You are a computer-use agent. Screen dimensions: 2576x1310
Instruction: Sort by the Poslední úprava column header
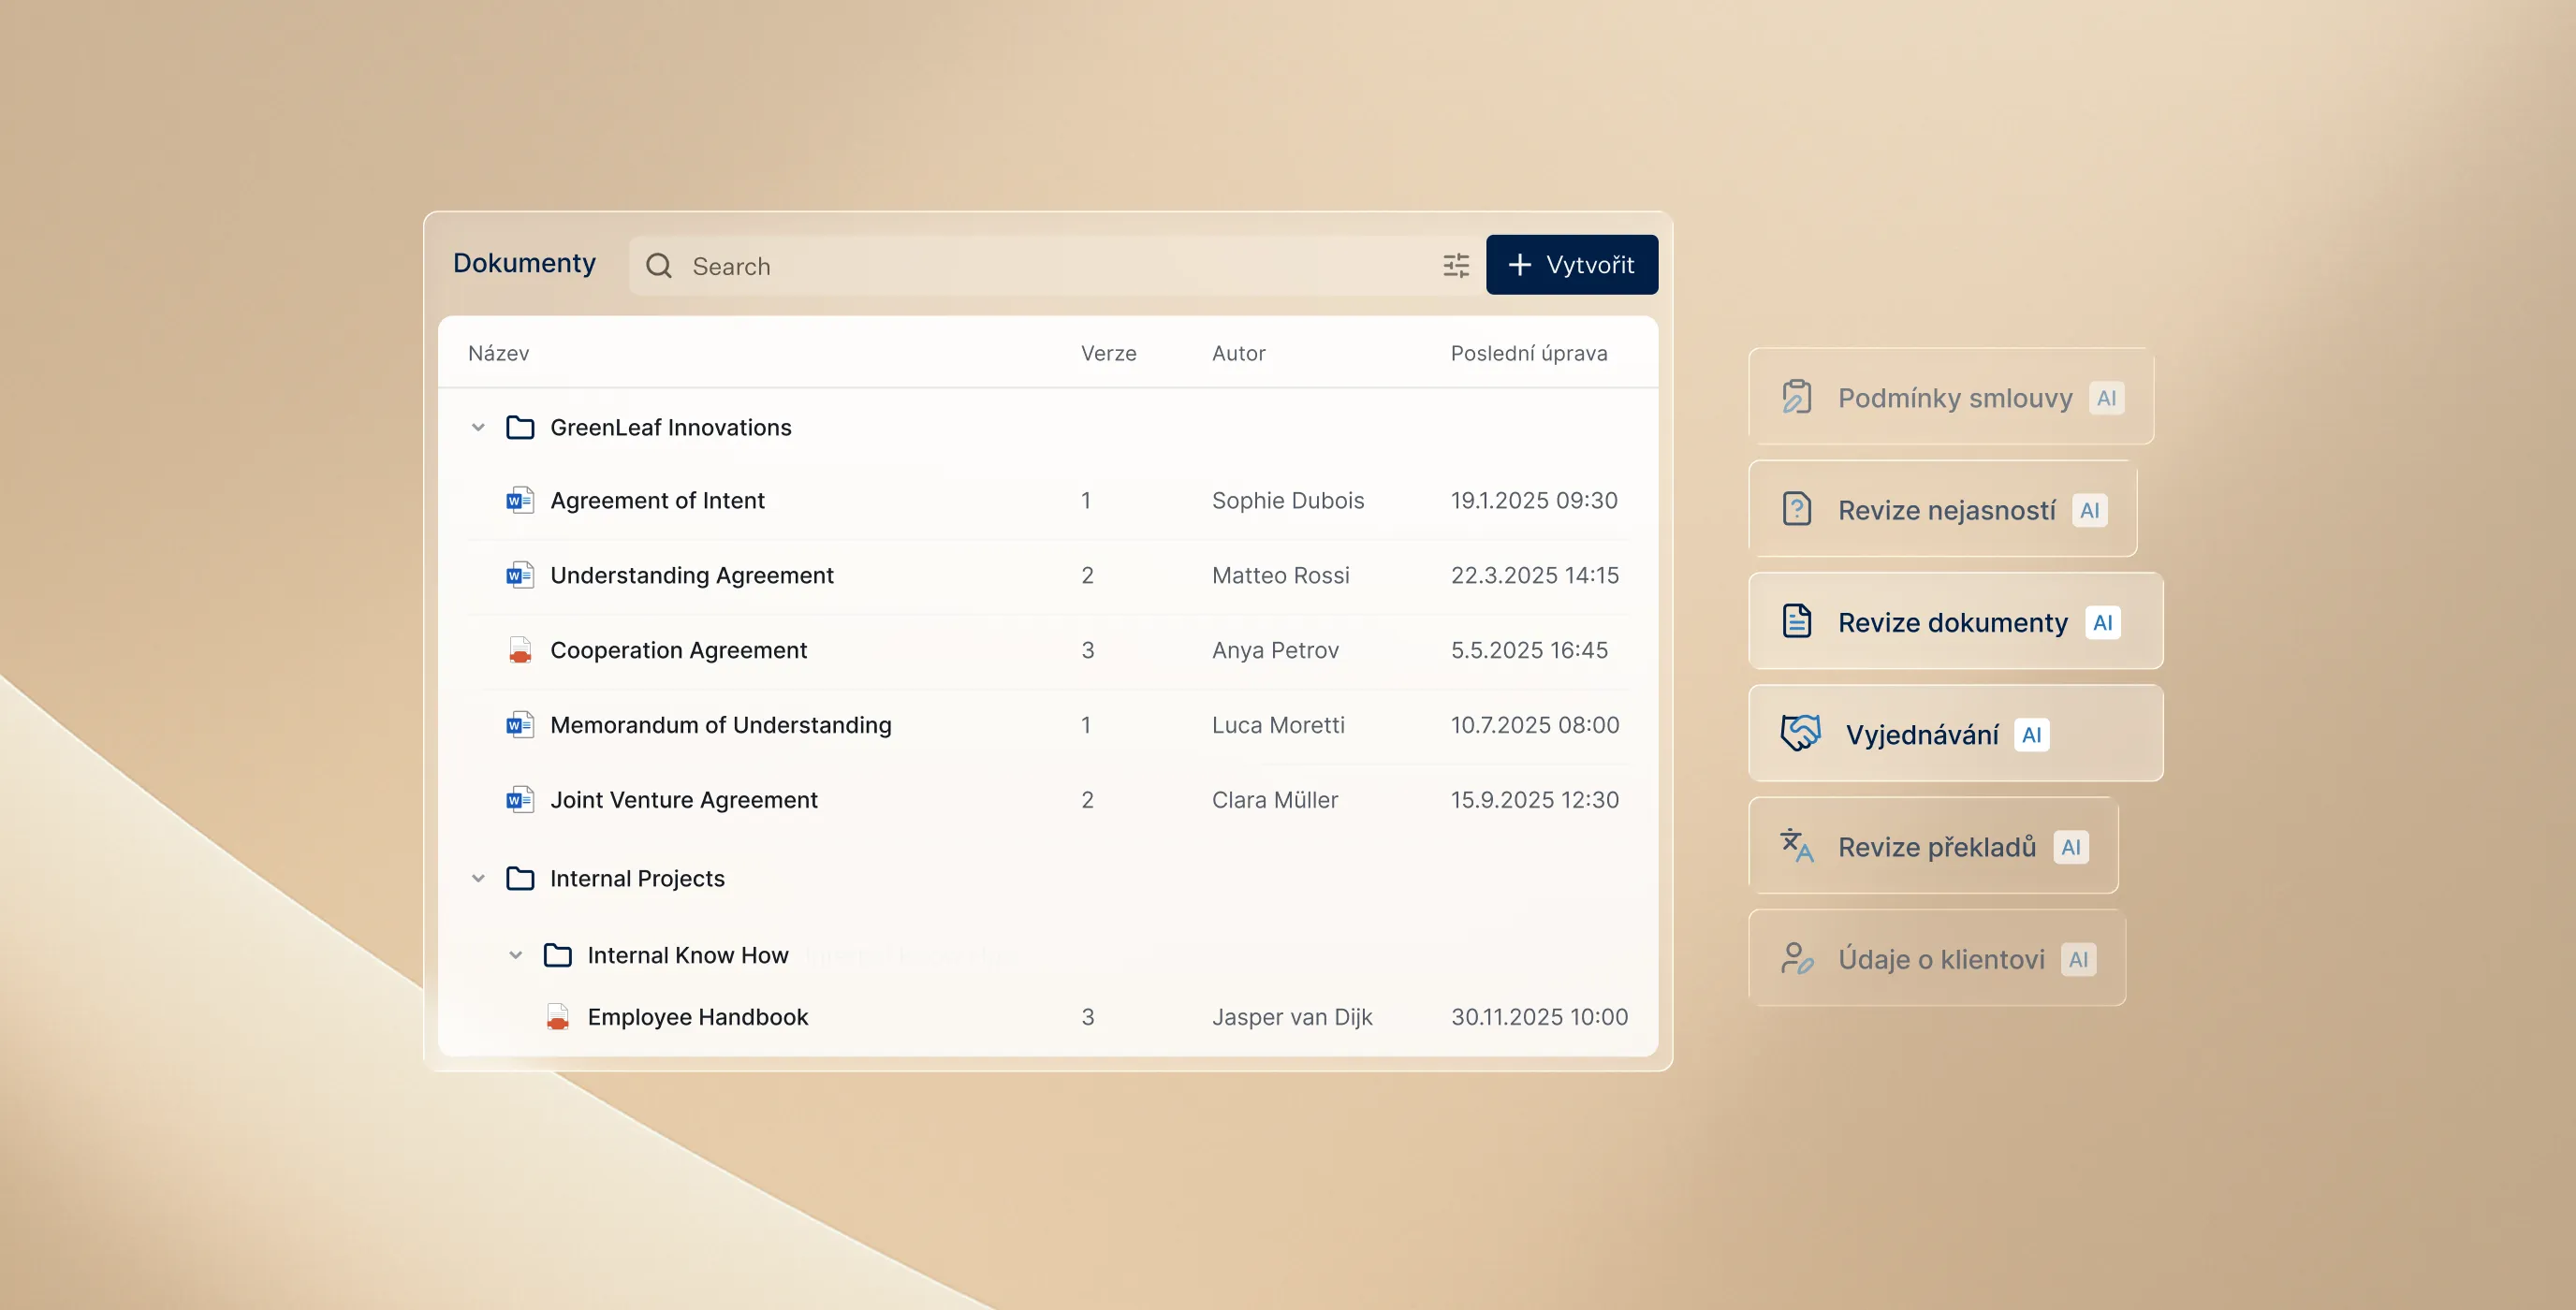coord(1528,353)
